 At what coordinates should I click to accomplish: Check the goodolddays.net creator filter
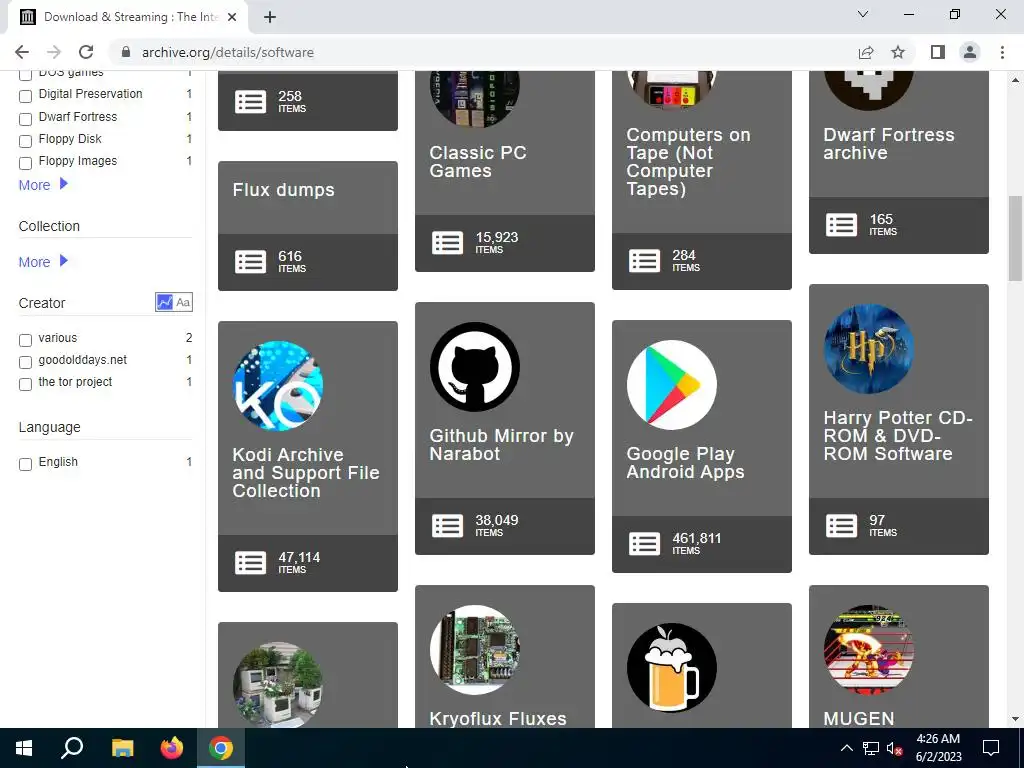point(25,362)
